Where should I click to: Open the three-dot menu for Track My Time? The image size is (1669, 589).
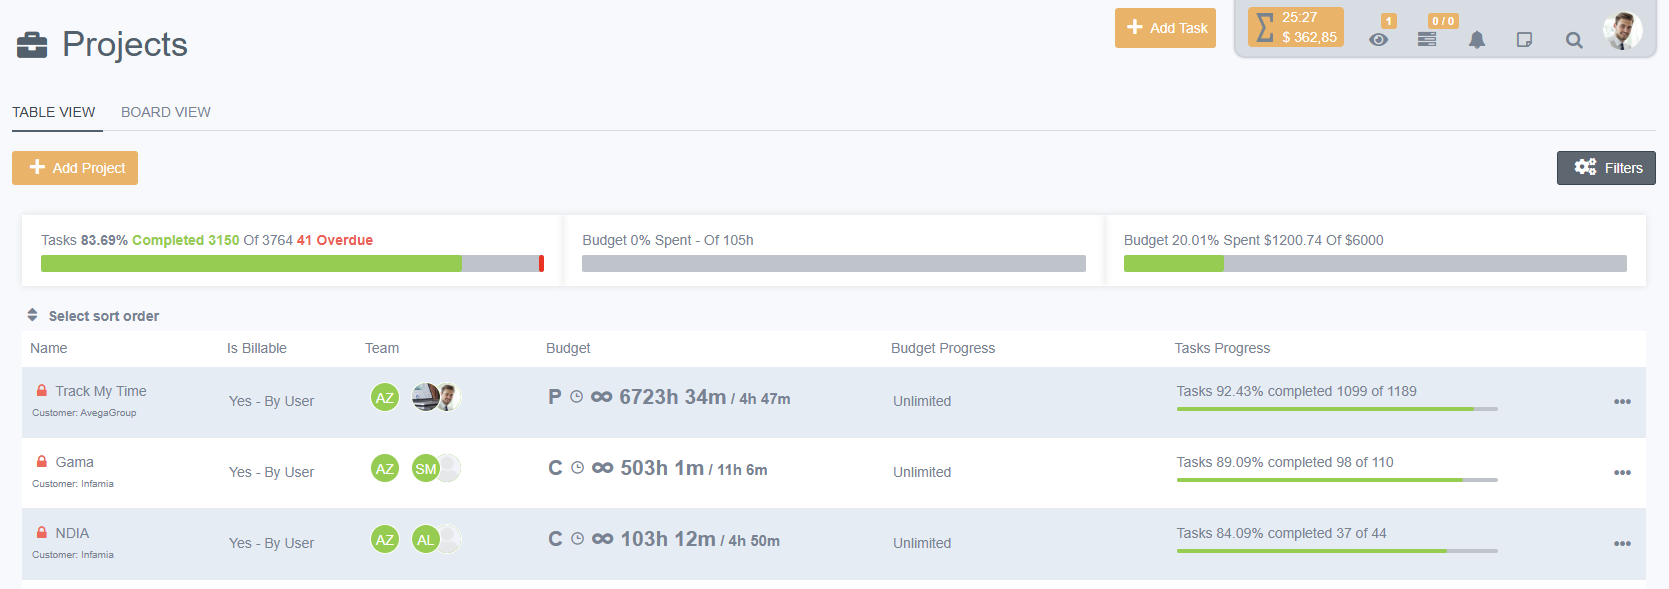(x=1622, y=402)
